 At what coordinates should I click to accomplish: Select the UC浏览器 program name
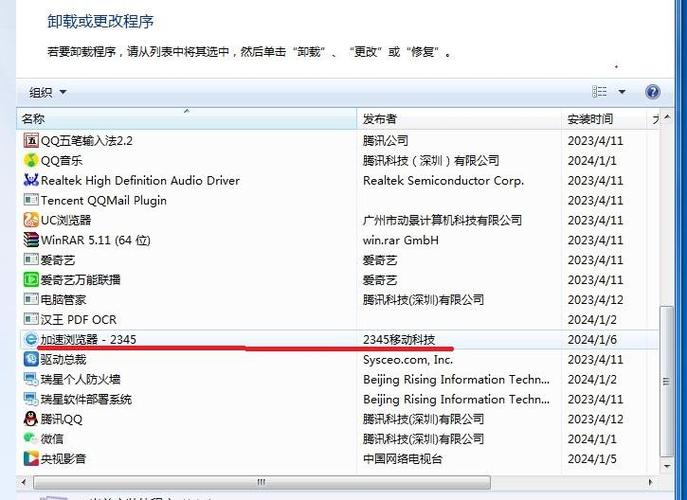[x=66, y=220]
